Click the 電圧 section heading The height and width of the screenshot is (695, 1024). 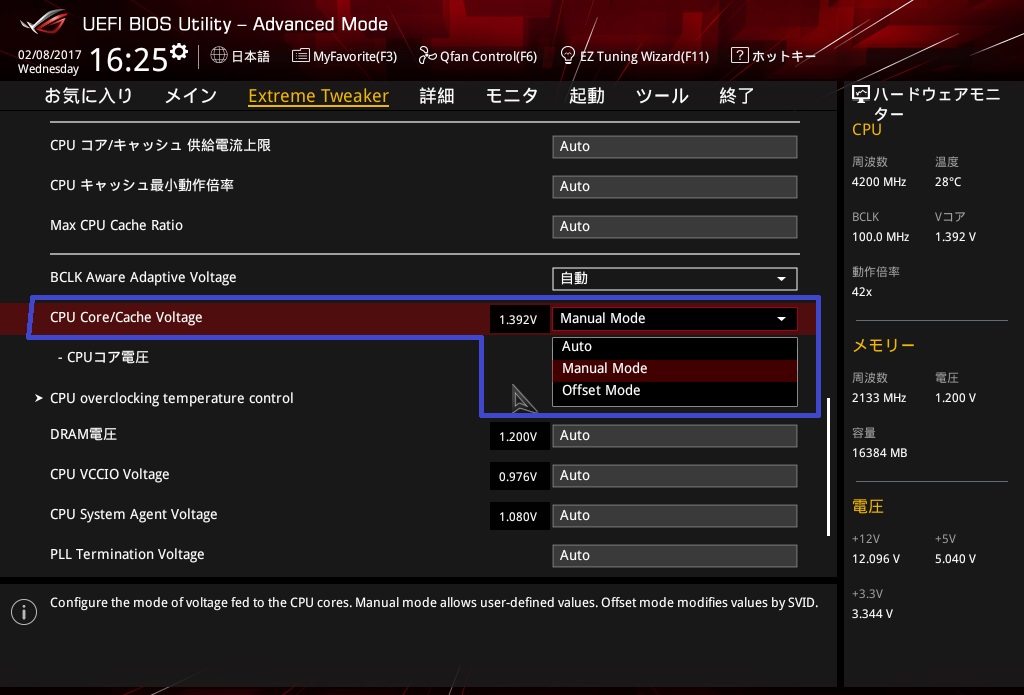(868, 506)
